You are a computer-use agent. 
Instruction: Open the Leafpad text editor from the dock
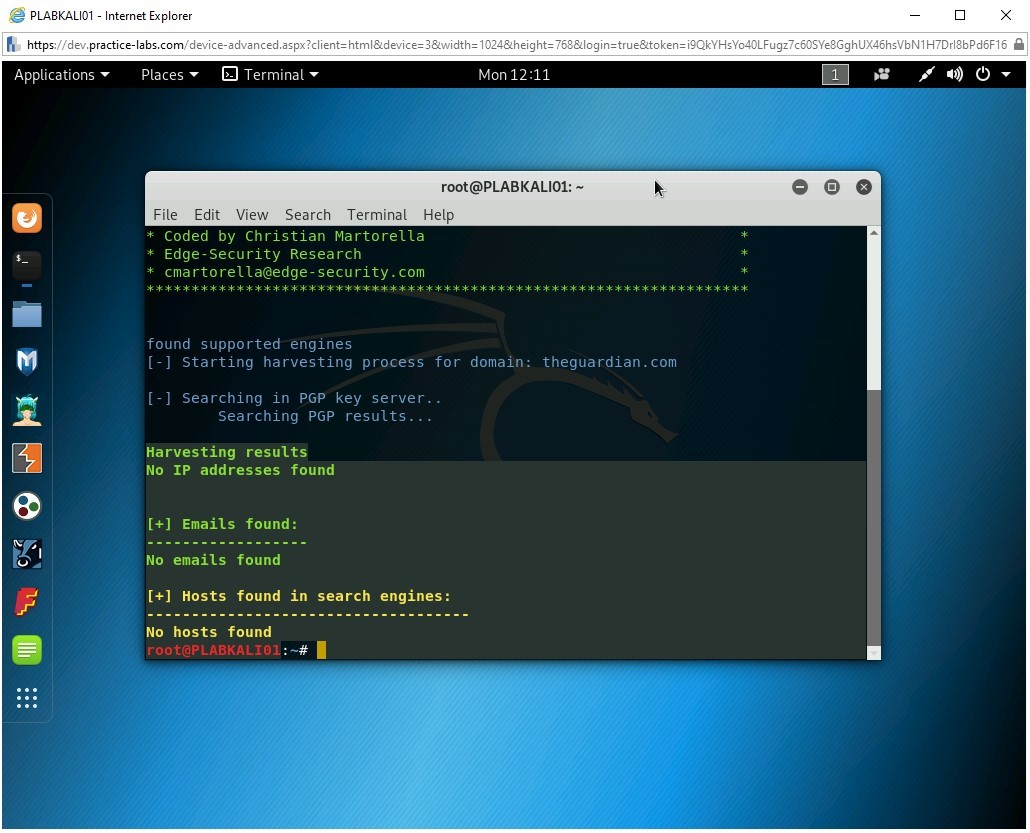click(x=27, y=649)
